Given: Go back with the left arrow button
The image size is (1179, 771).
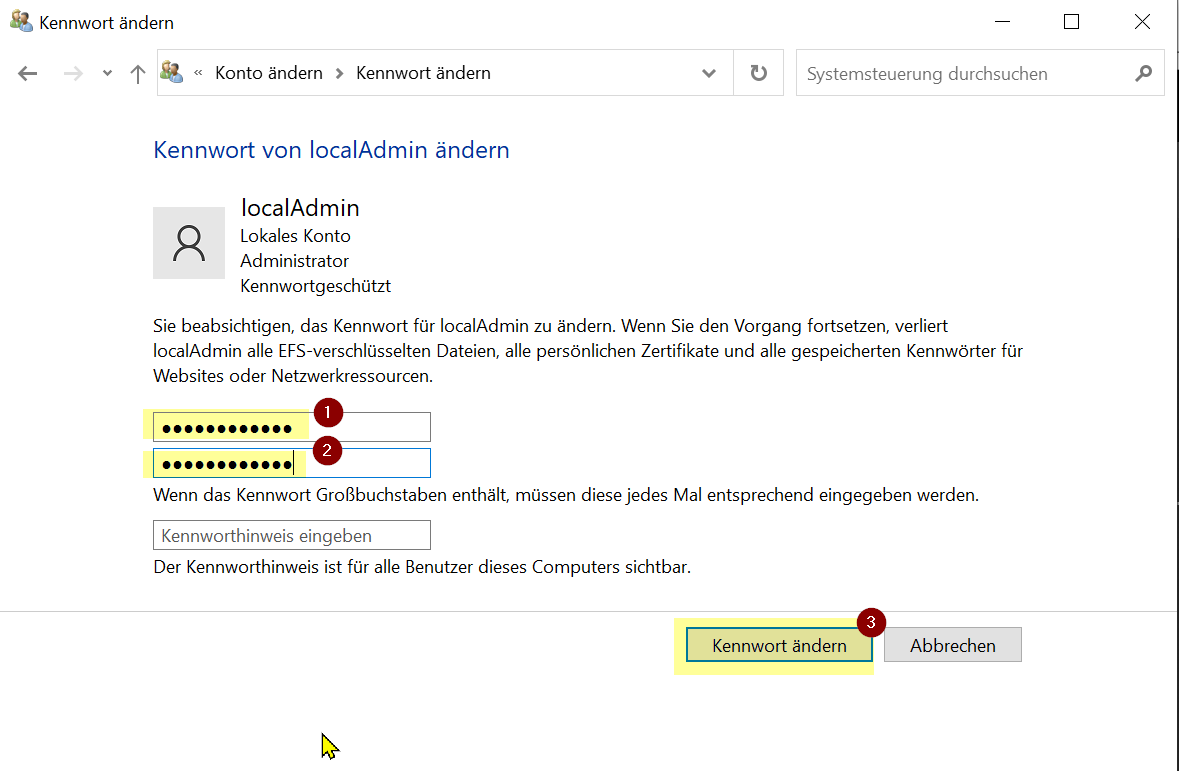Looking at the screenshot, I should pos(28,74).
